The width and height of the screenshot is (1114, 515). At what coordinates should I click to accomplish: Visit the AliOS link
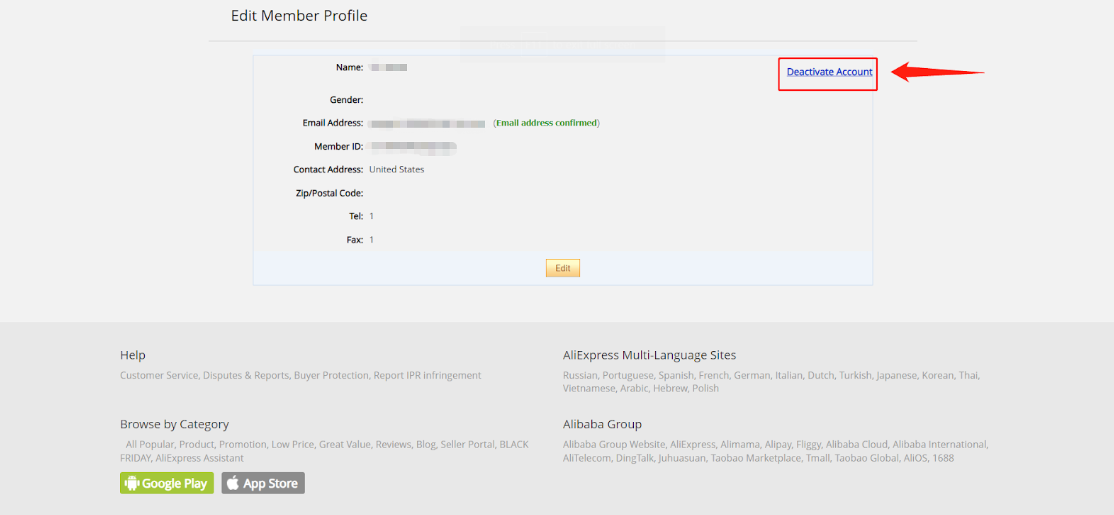[x=915, y=458]
